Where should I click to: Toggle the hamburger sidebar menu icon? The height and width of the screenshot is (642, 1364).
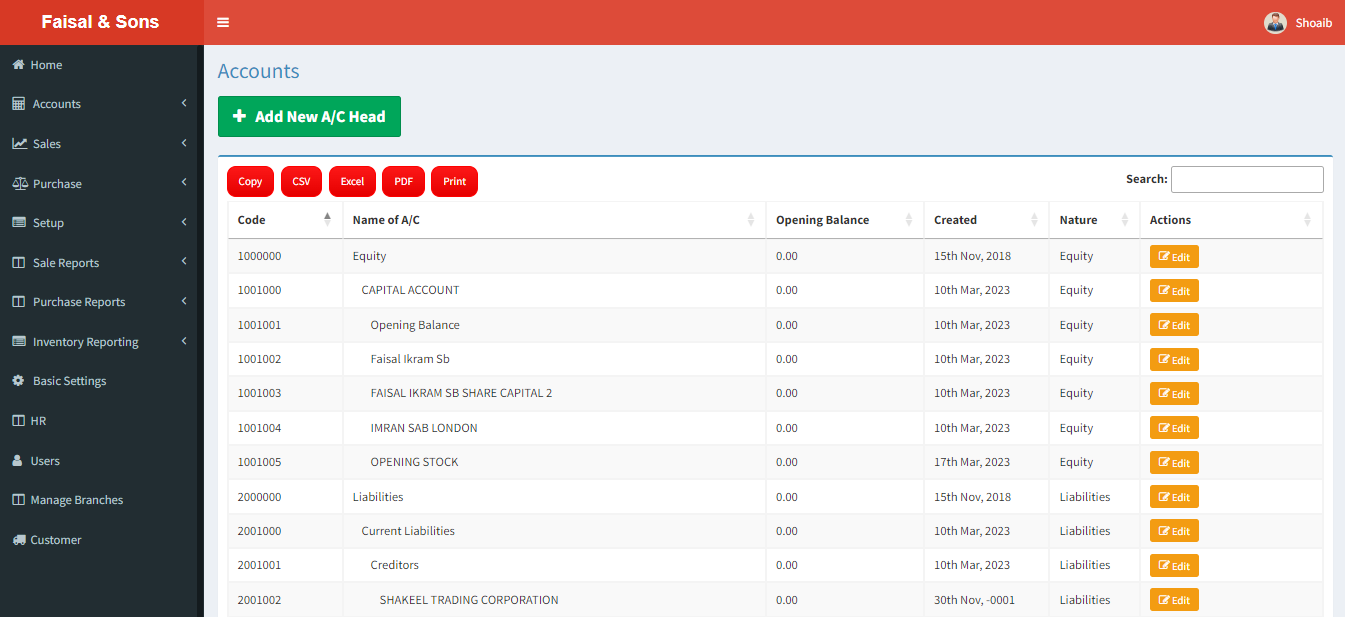pyautogui.click(x=223, y=22)
